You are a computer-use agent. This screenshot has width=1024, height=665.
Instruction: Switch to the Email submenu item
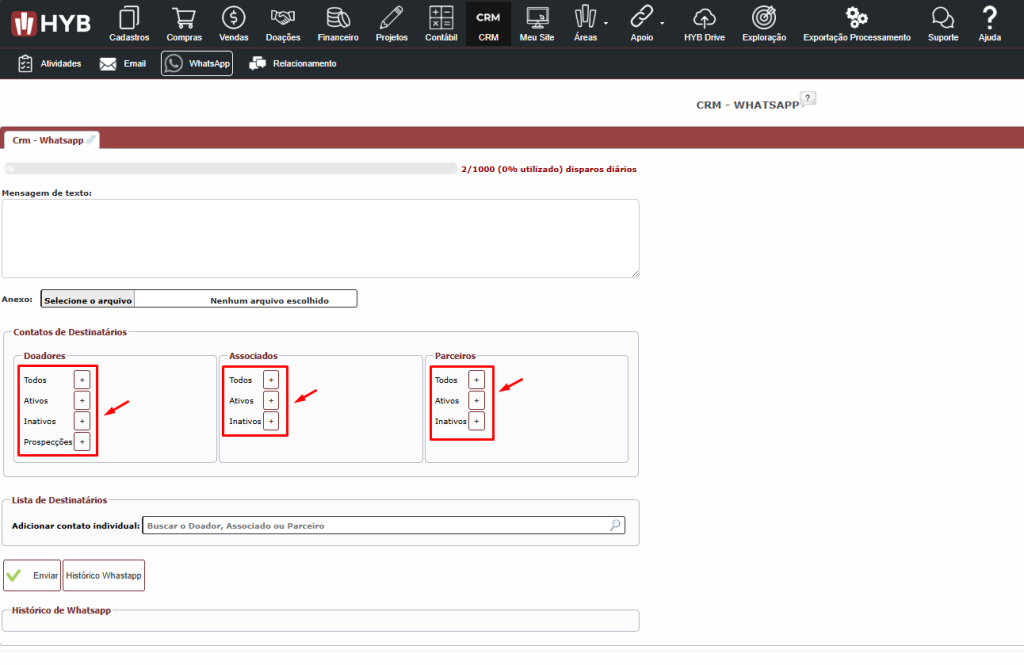122,64
